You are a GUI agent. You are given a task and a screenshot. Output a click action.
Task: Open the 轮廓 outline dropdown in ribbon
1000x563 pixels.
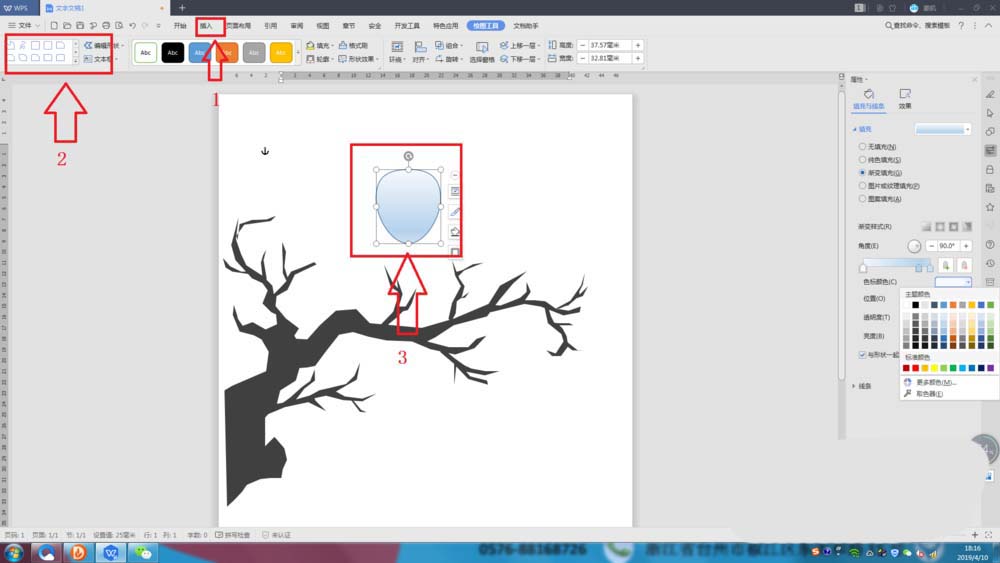tap(320, 59)
